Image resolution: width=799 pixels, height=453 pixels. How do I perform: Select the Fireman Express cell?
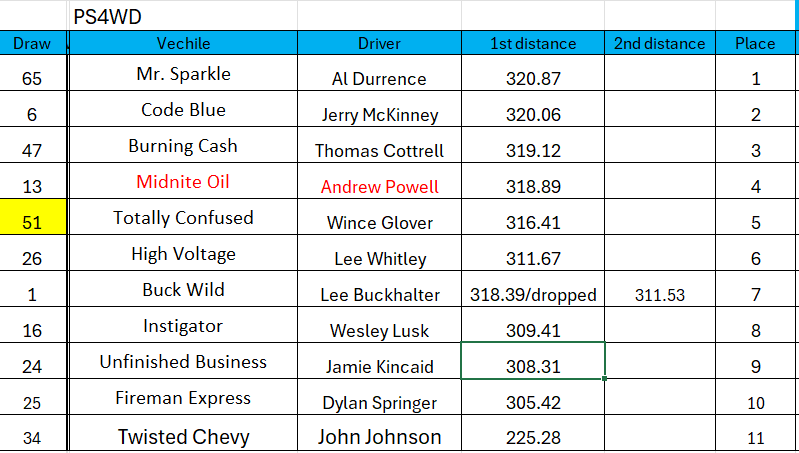point(183,398)
